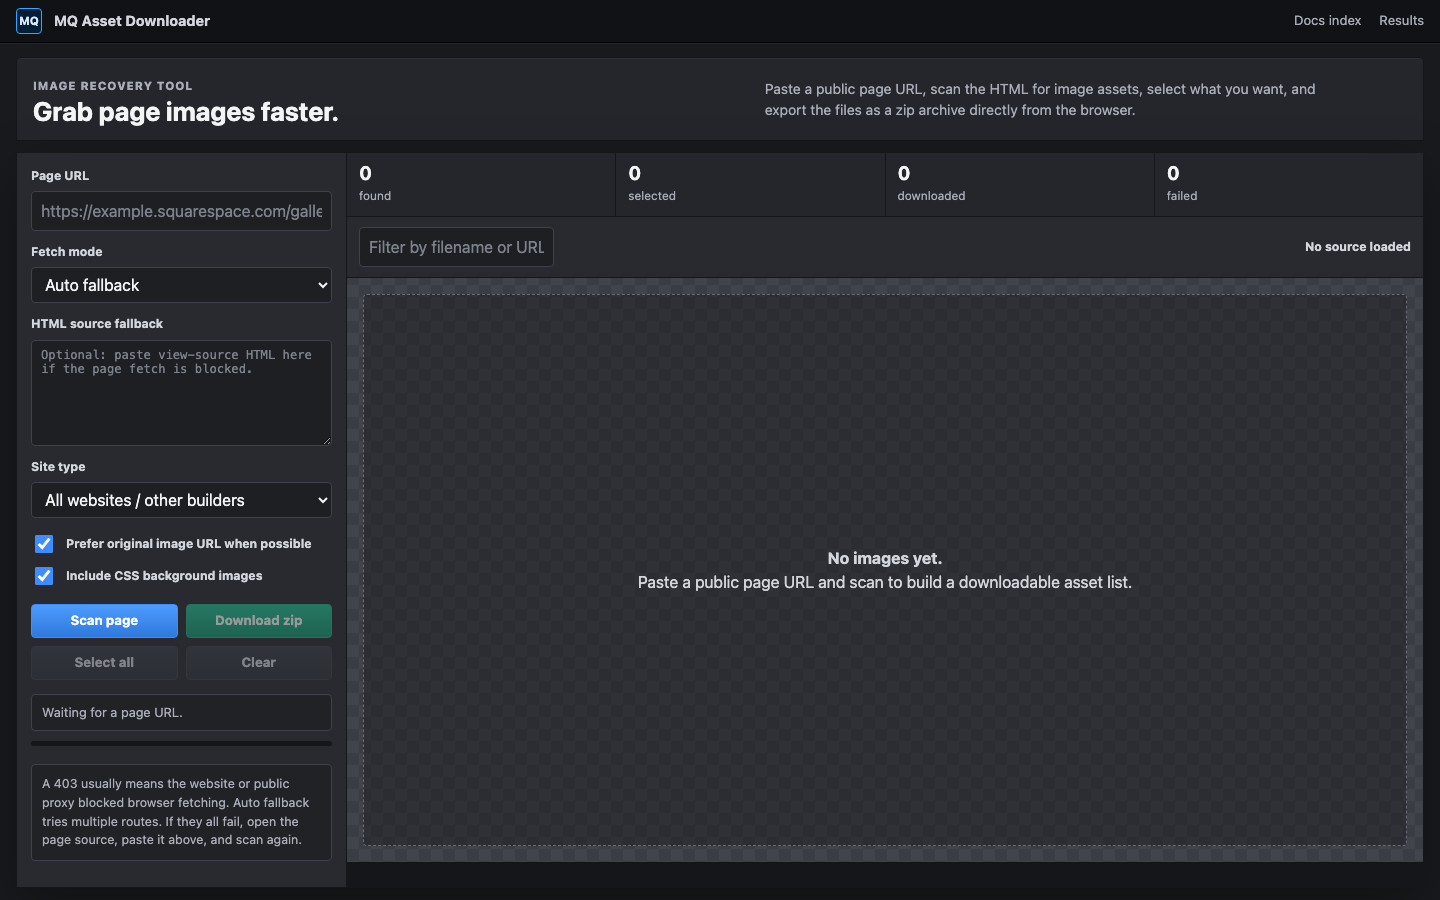This screenshot has height=900, width=1440.
Task: Click the 'failed' counter stat
Action: point(1289,184)
